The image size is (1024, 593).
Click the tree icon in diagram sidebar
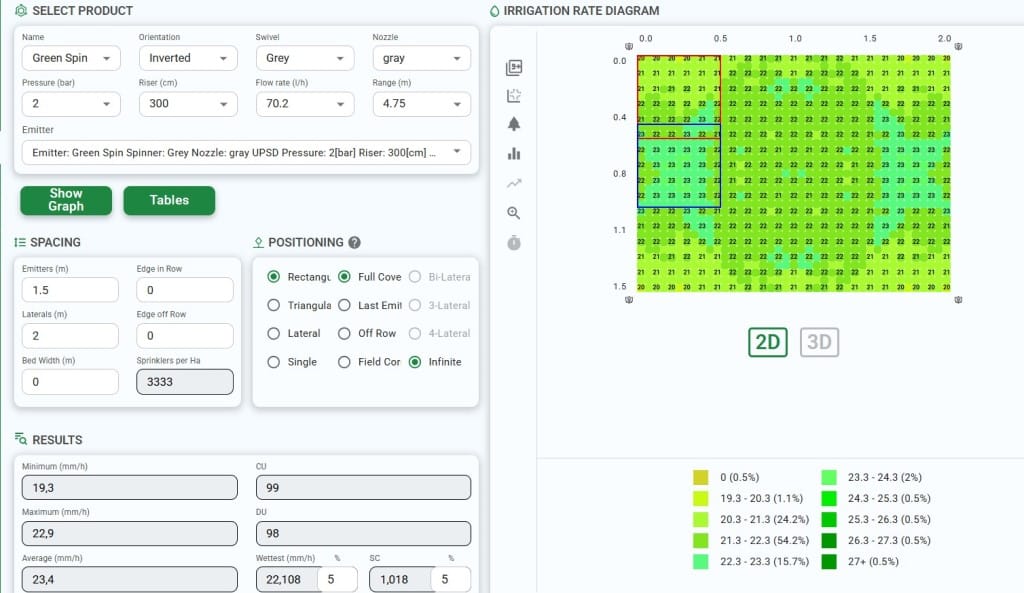[515, 124]
